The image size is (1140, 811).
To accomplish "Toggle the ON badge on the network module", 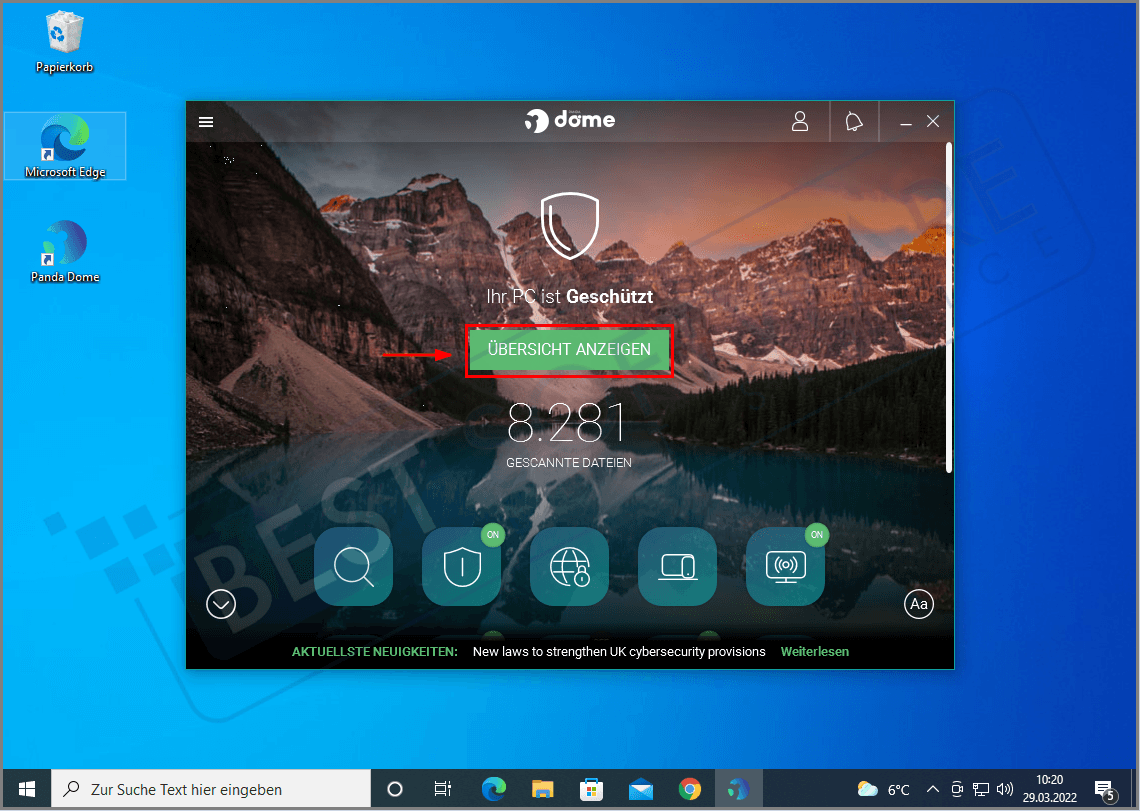I will tap(816, 535).
